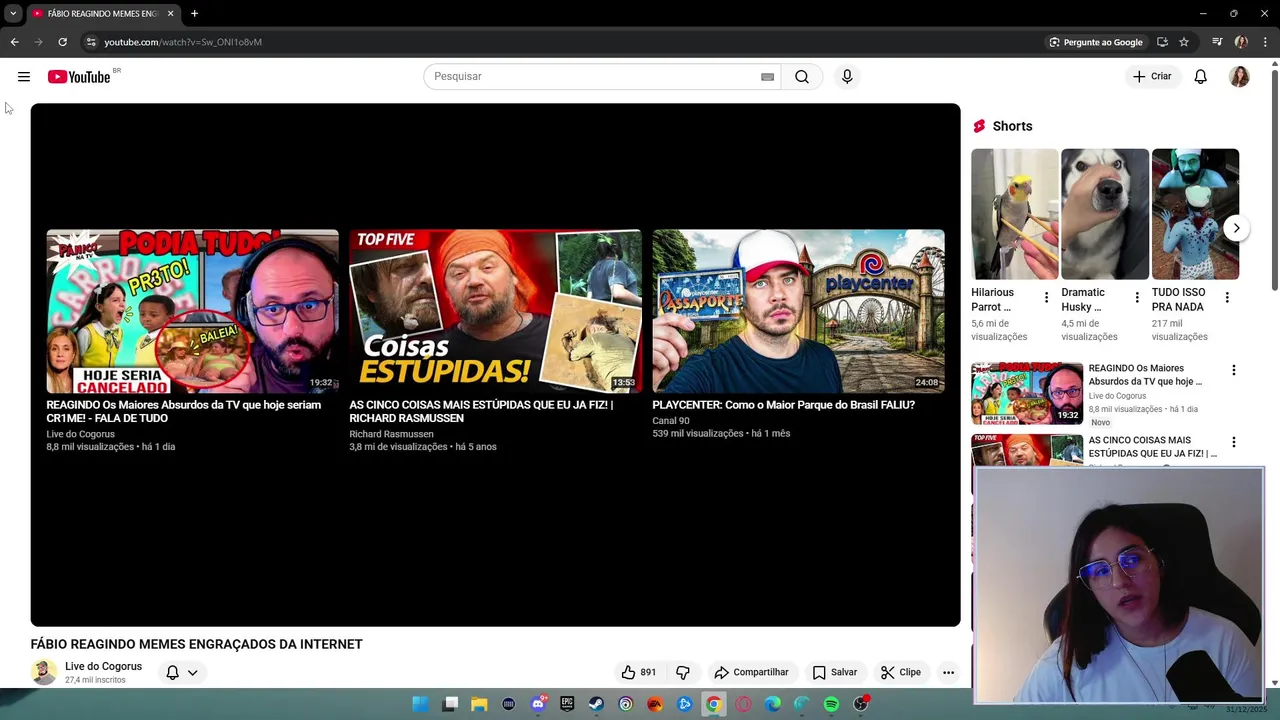Screen dimensions: 1280x720
Task: Play AS CINCO COISAS MAIS ESTÚPIDAS endscreen thumbnail
Action: (x=495, y=311)
